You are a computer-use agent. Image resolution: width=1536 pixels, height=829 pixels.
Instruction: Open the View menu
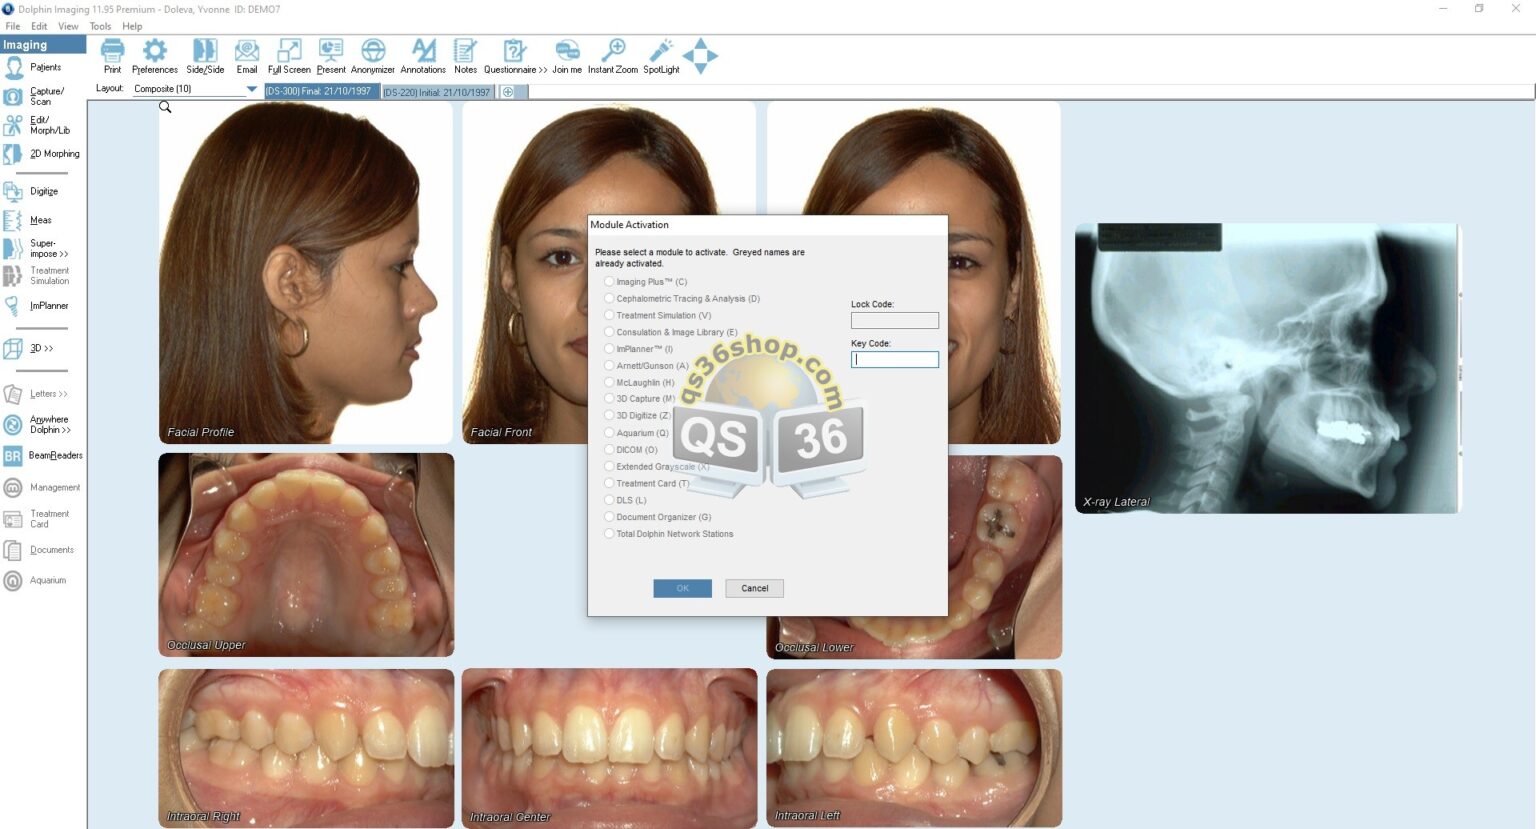(x=68, y=26)
